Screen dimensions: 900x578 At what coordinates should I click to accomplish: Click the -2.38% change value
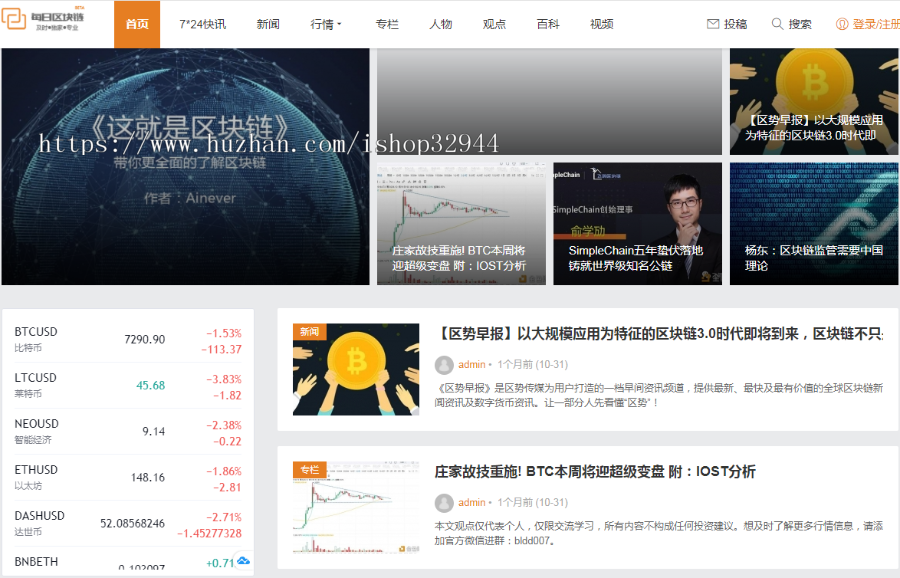pos(224,425)
